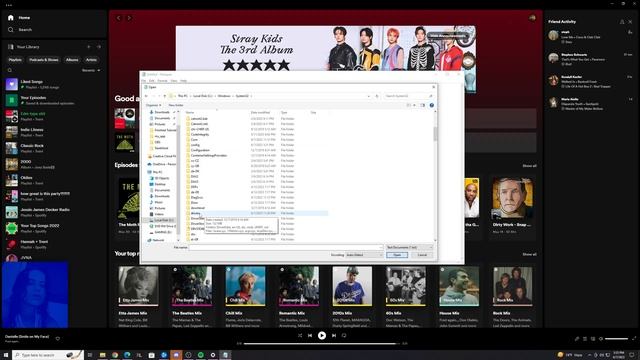The image size is (640, 360).
Task: Open the play queue icon
Action: pyautogui.click(x=585, y=339)
